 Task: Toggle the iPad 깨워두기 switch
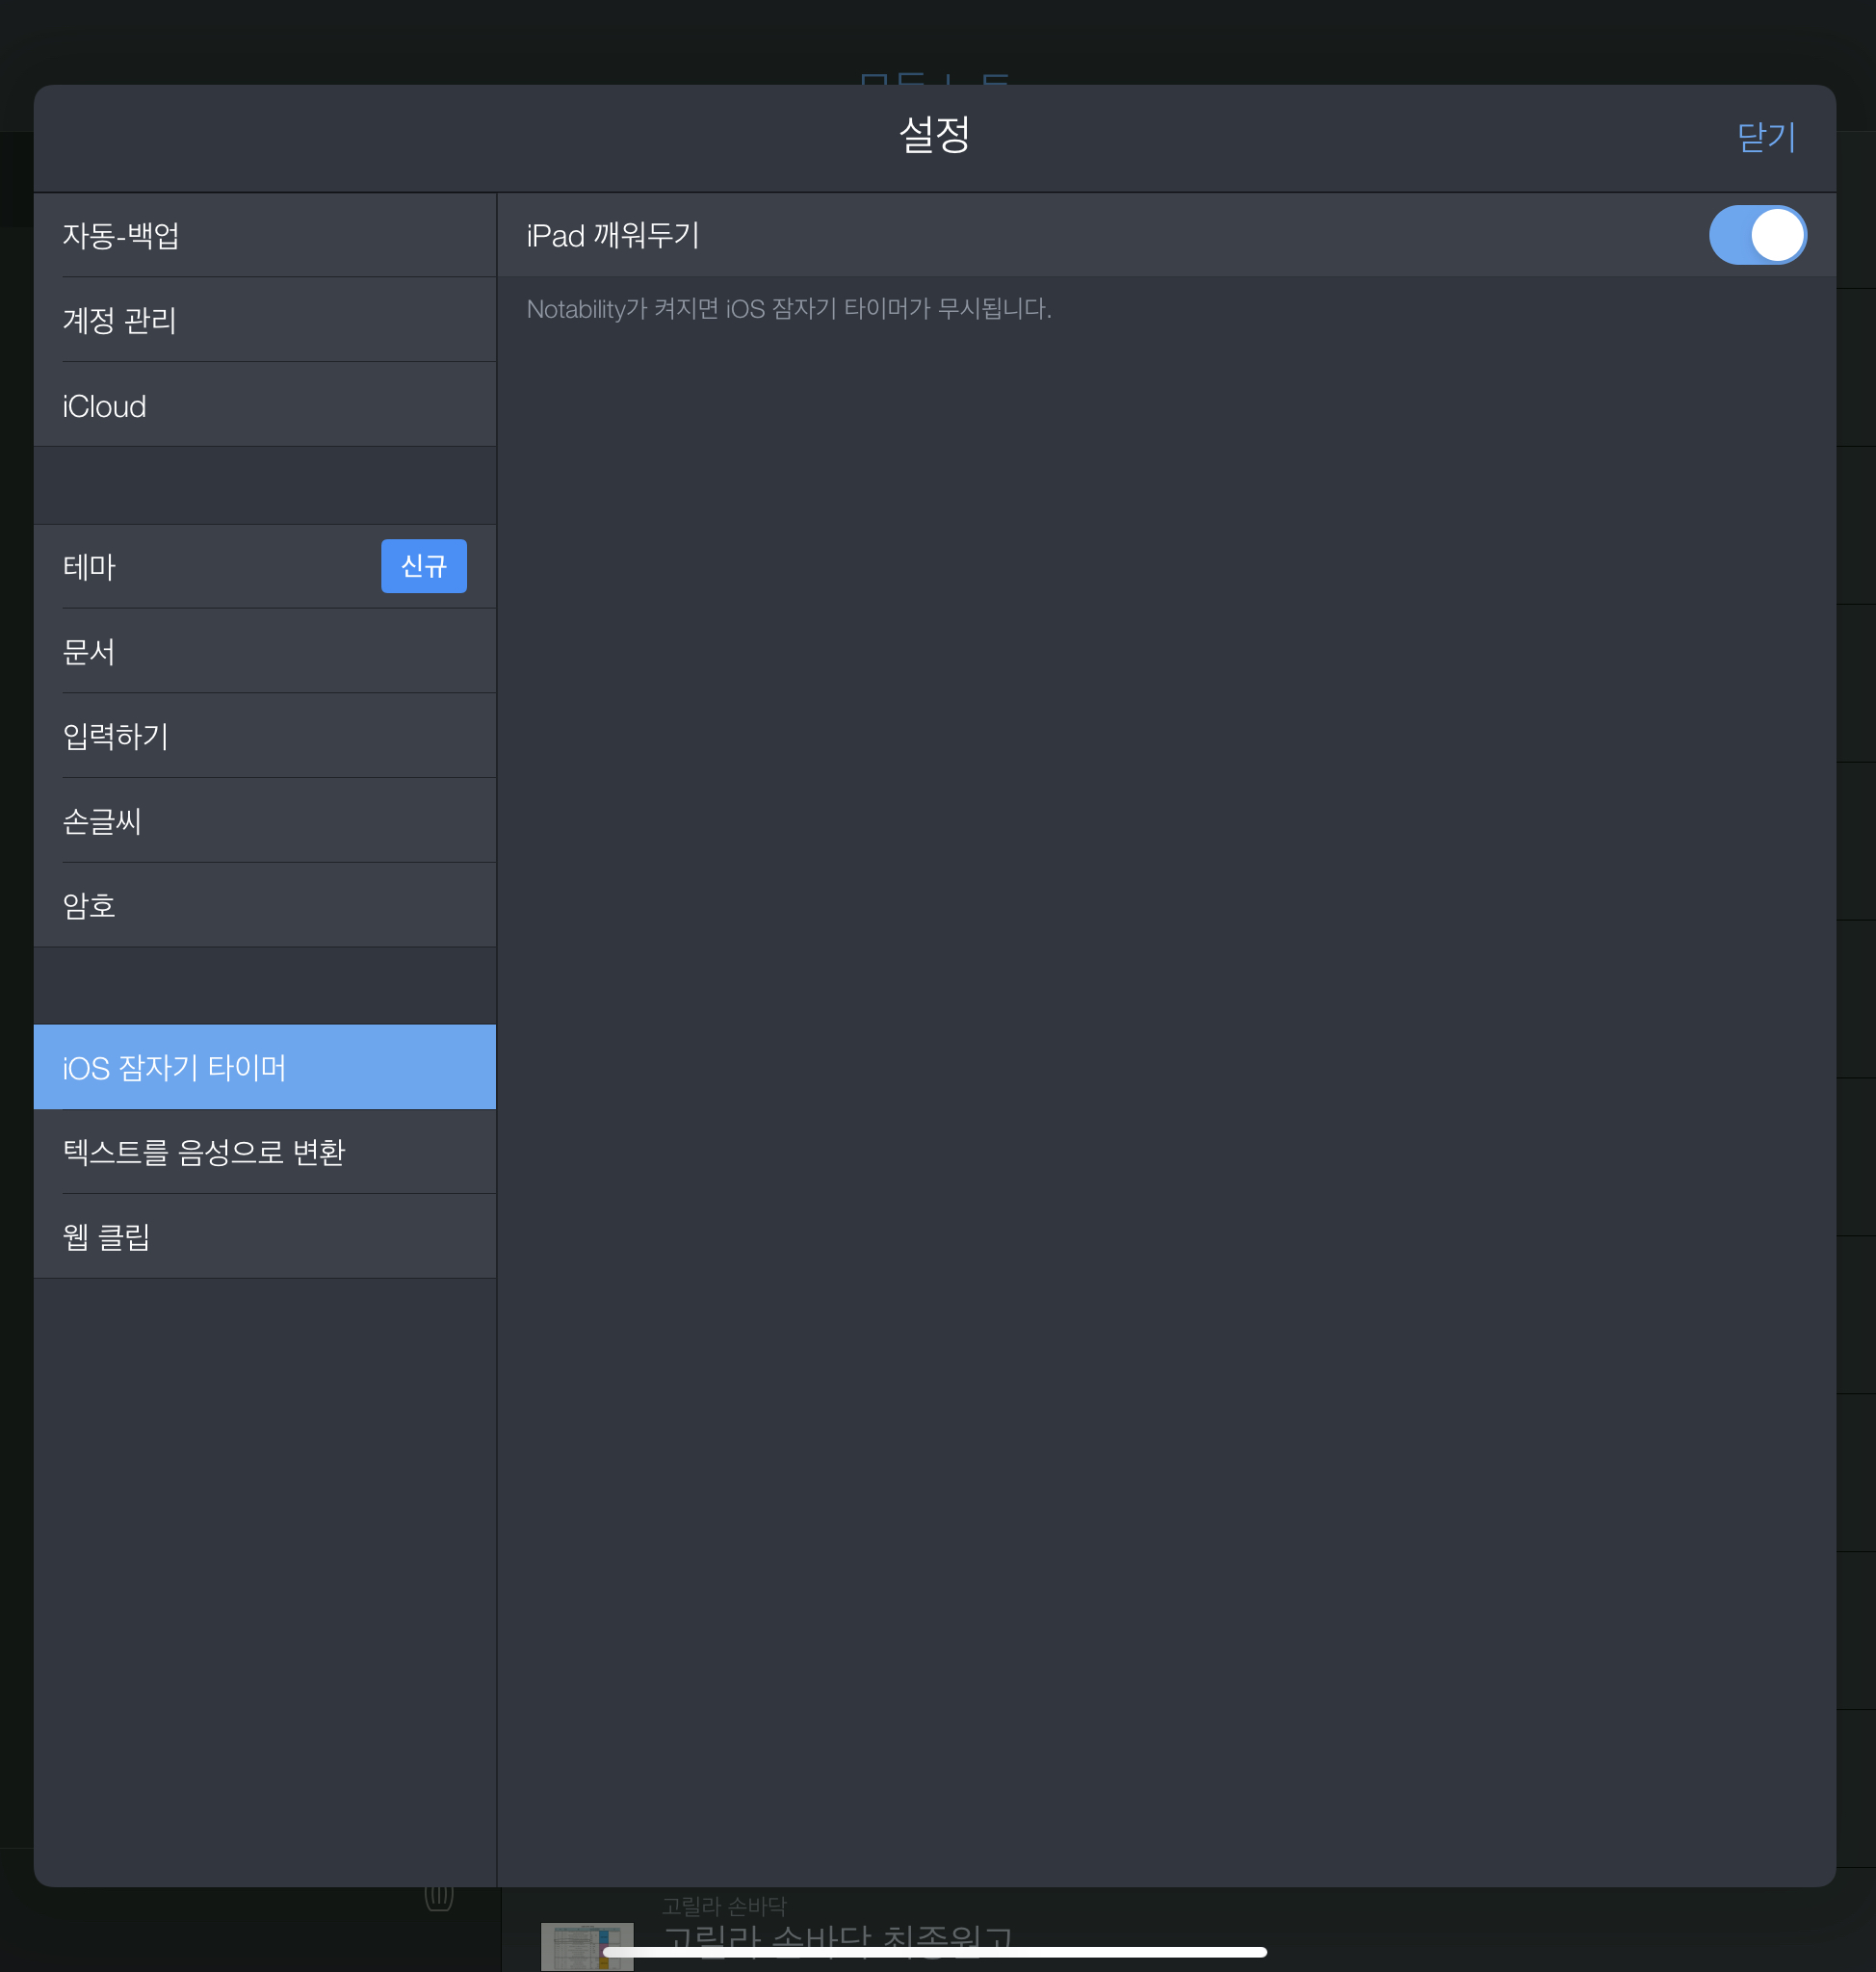click(x=1756, y=235)
